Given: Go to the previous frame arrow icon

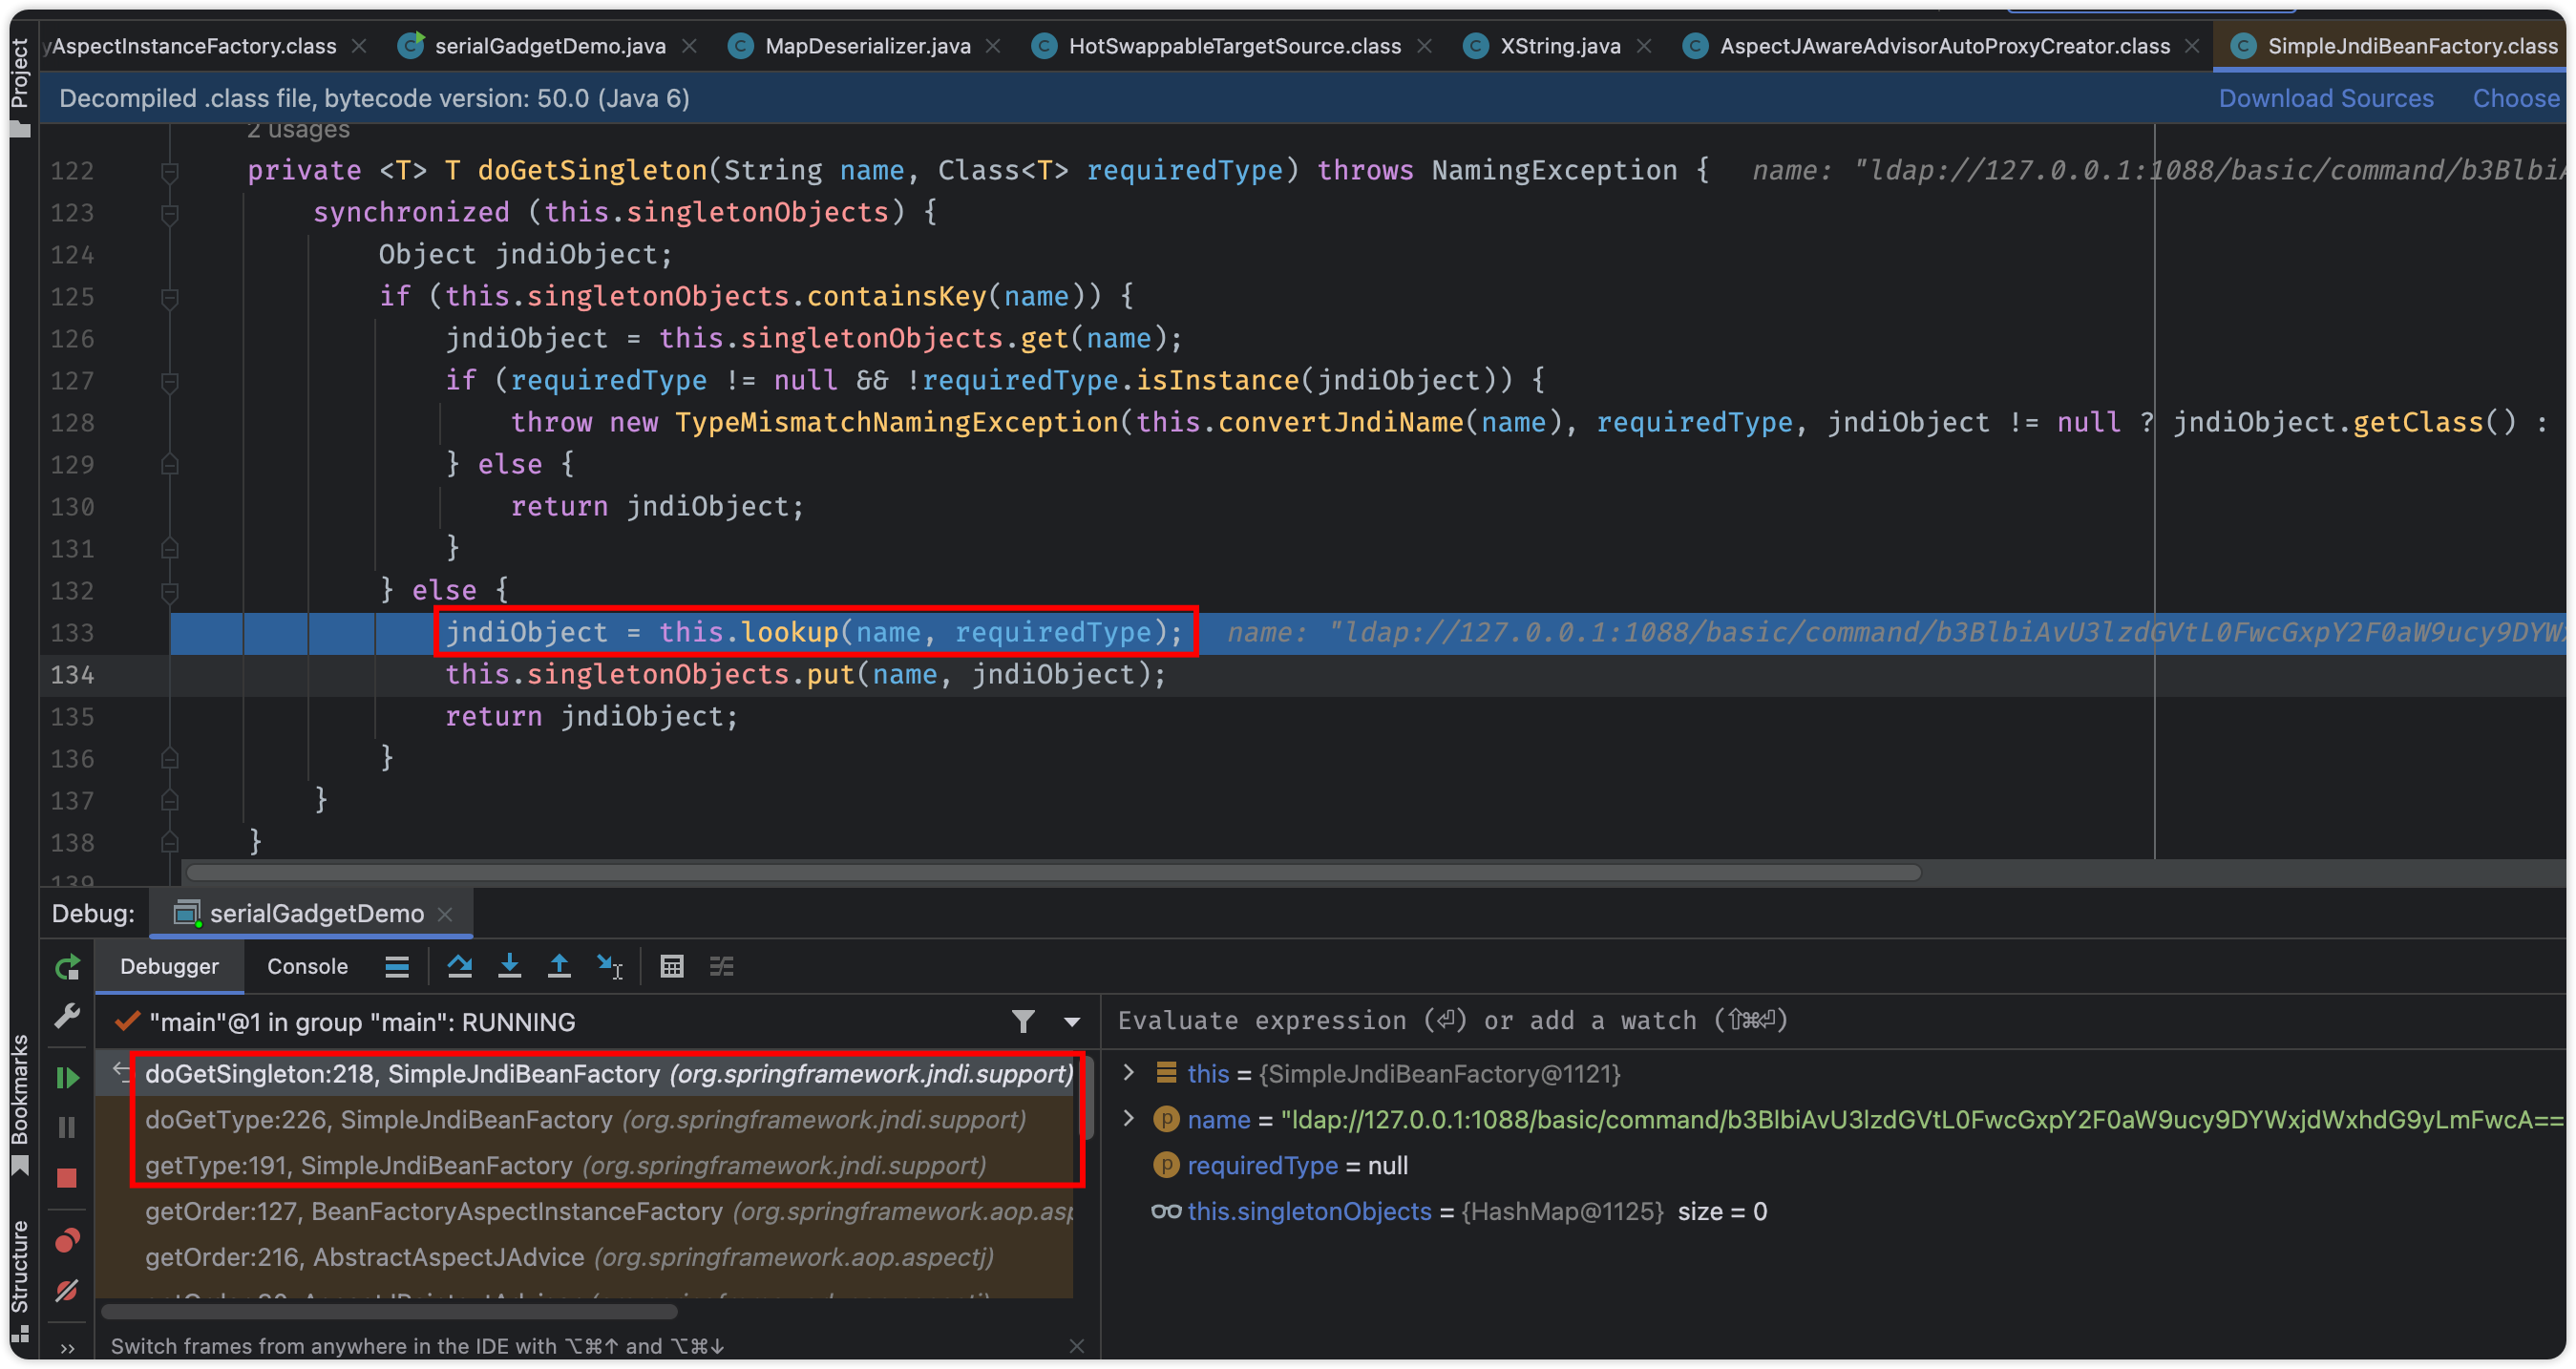Looking at the screenshot, I should tap(121, 1071).
